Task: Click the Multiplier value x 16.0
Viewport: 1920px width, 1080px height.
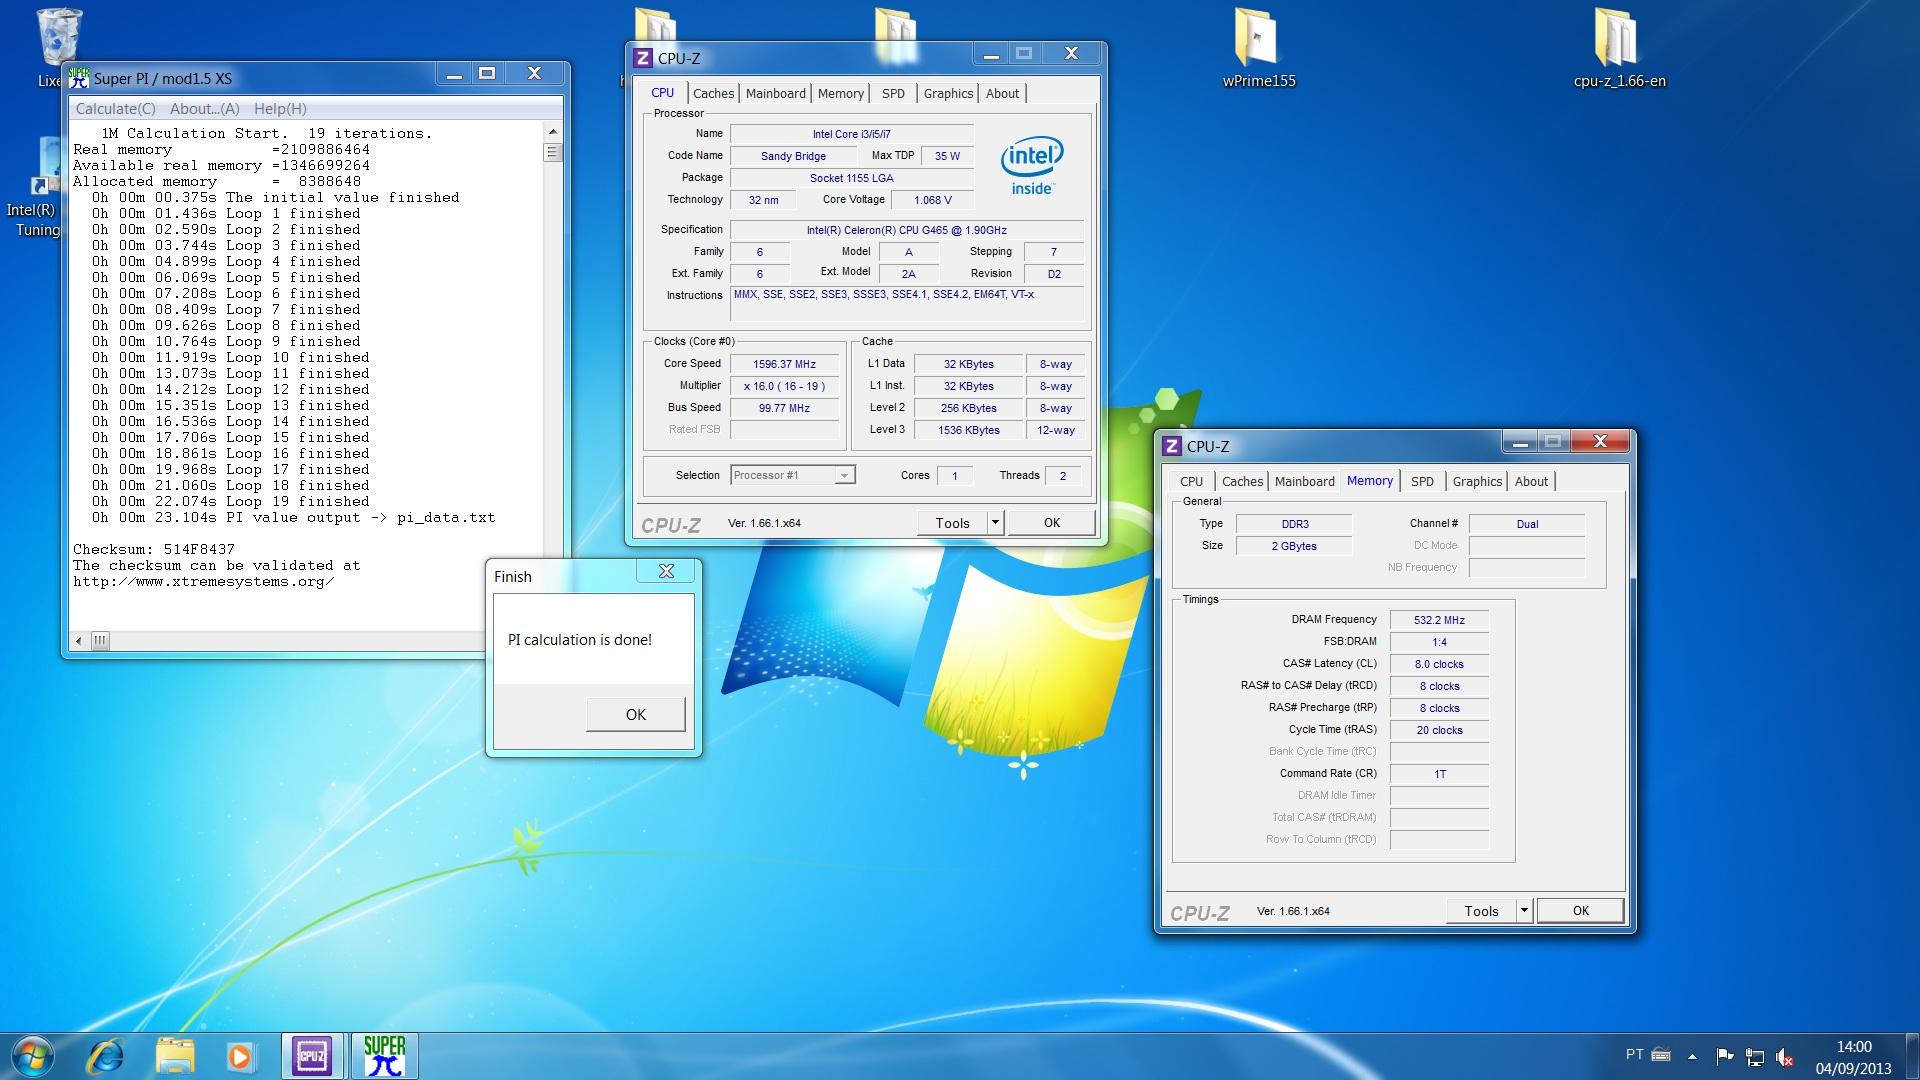Action: 784,386
